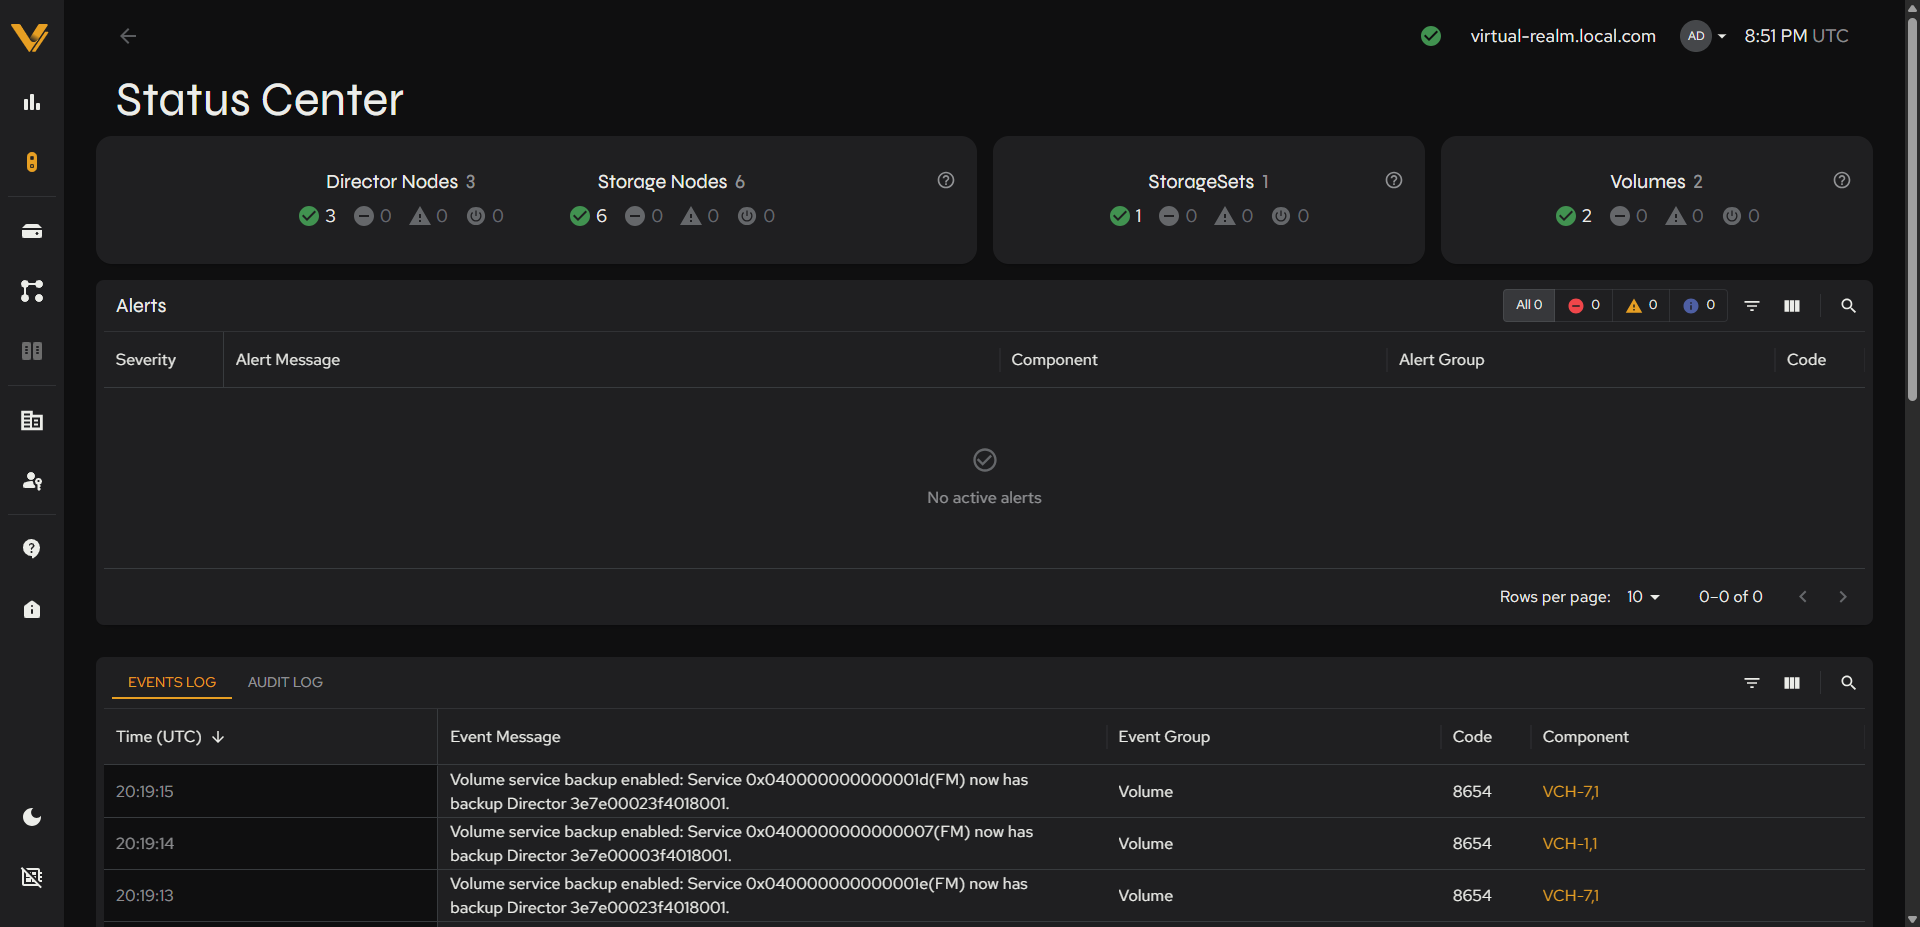Go to previous alerts page
Image resolution: width=1920 pixels, height=927 pixels.
coord(1803,597)
